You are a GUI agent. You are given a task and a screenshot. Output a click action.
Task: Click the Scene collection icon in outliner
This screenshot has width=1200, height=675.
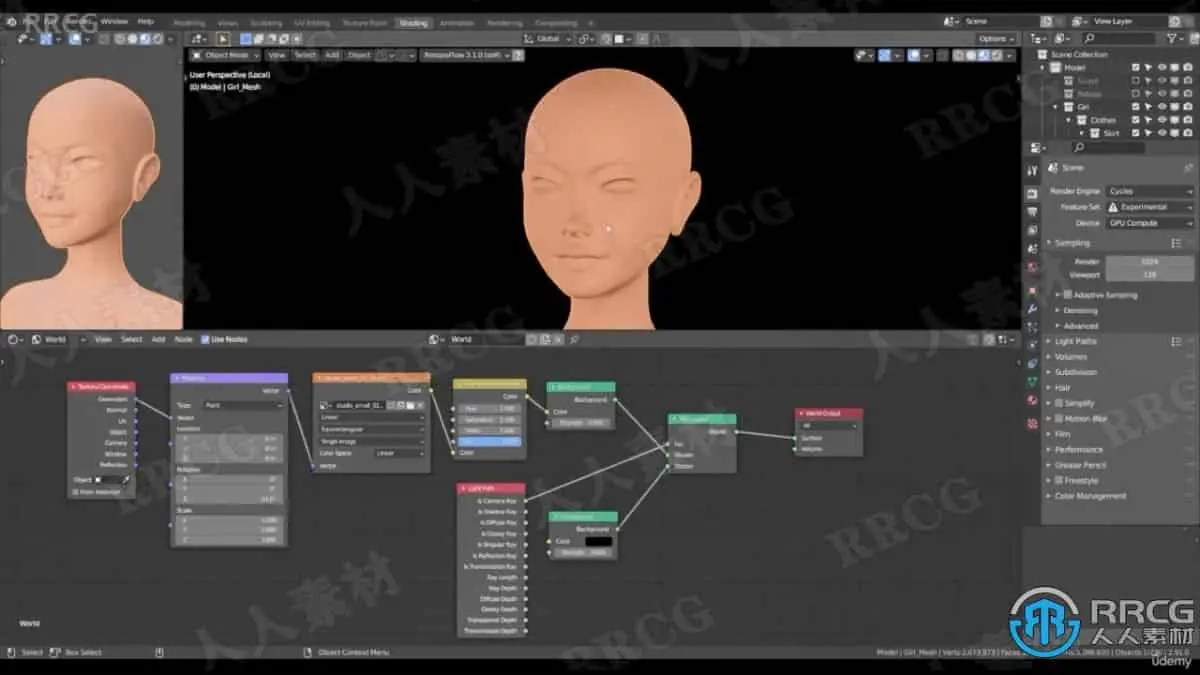[1043, 54]
